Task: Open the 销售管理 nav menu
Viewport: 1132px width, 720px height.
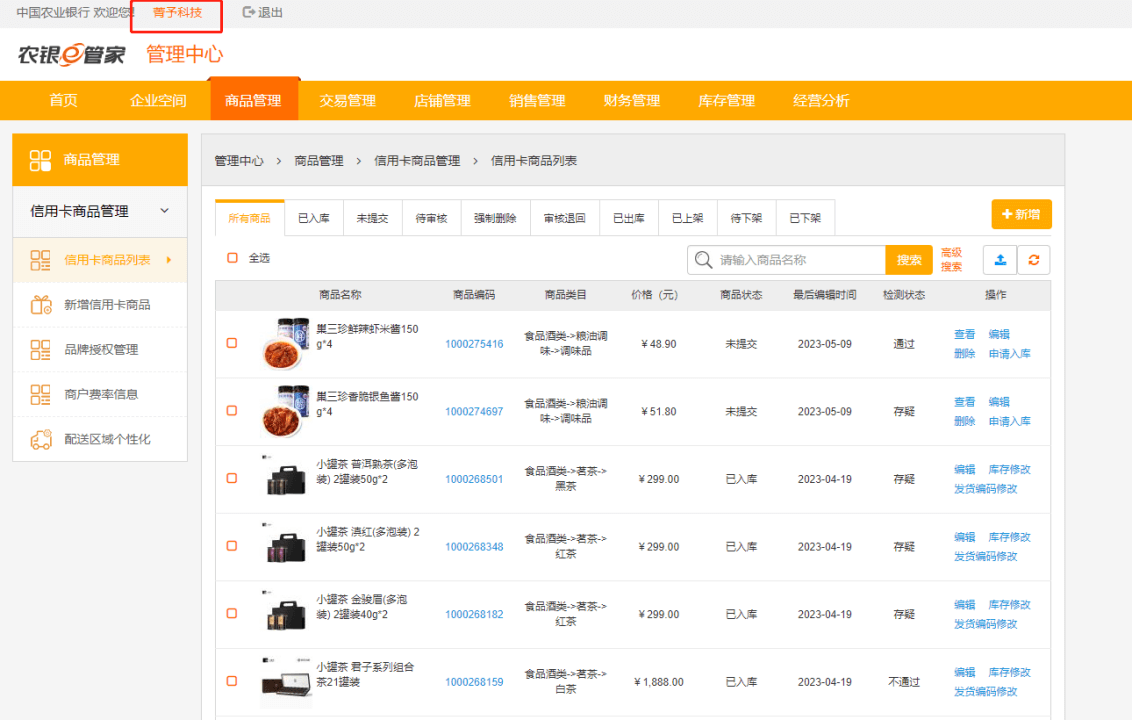Action: coord(537,100)
